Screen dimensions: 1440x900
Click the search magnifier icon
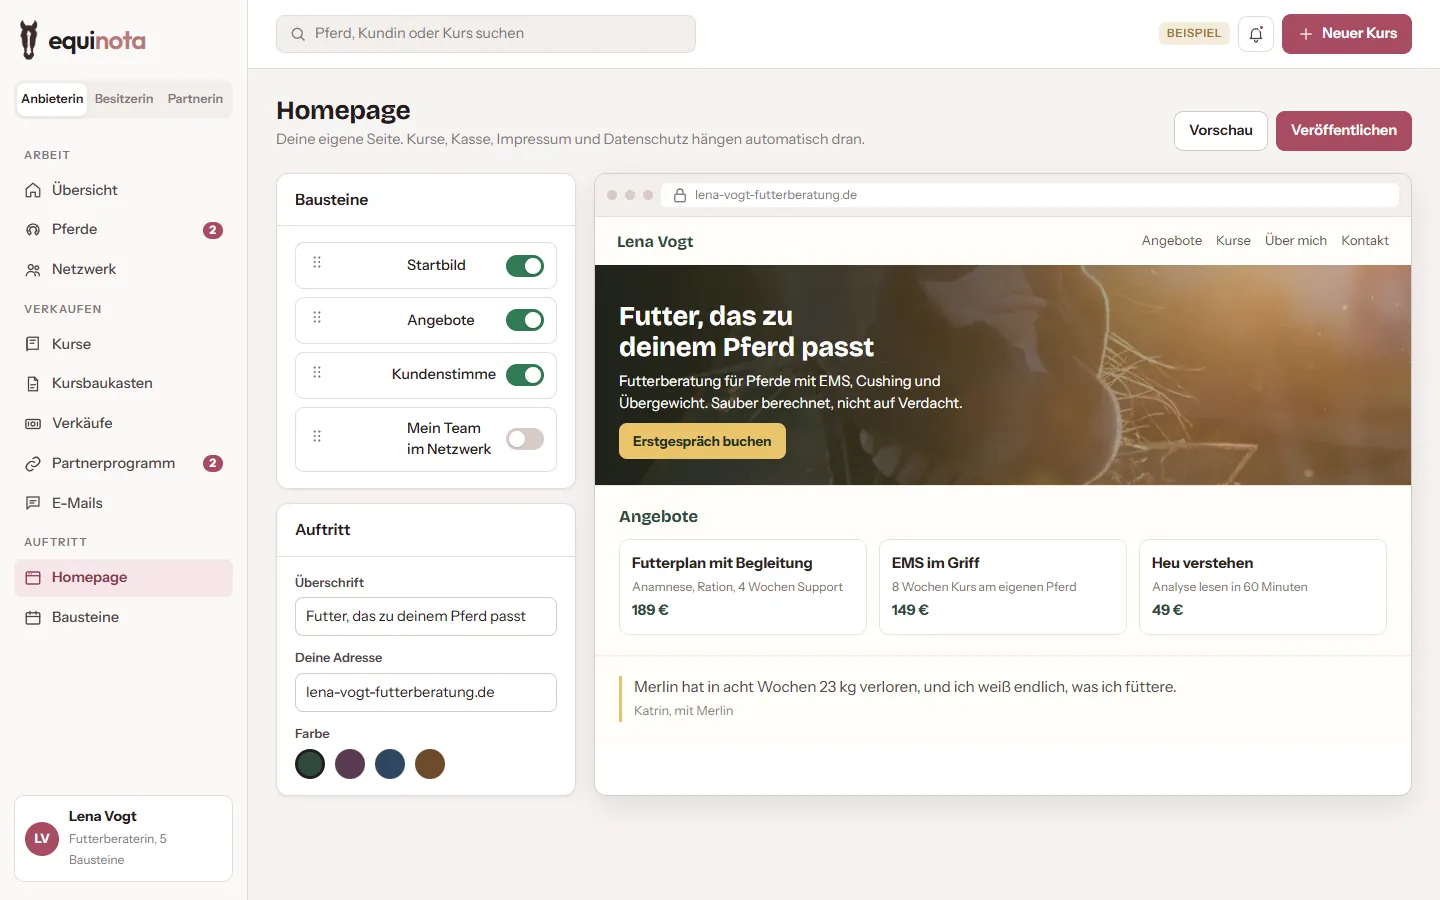tap(298, 34)
